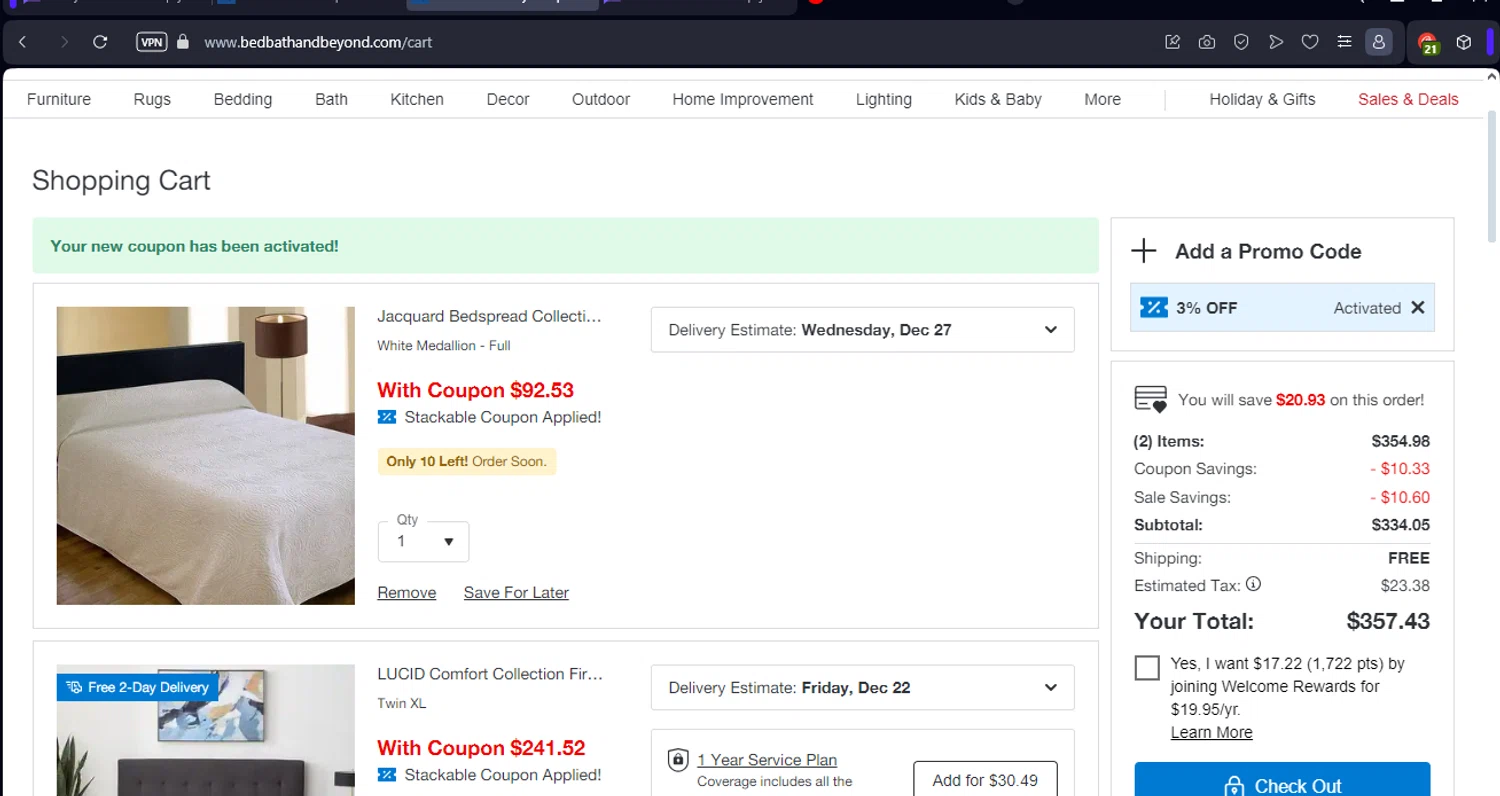1500x796 pixels.
Task: Open the shield privacy protection icon
Action: 1241,42
